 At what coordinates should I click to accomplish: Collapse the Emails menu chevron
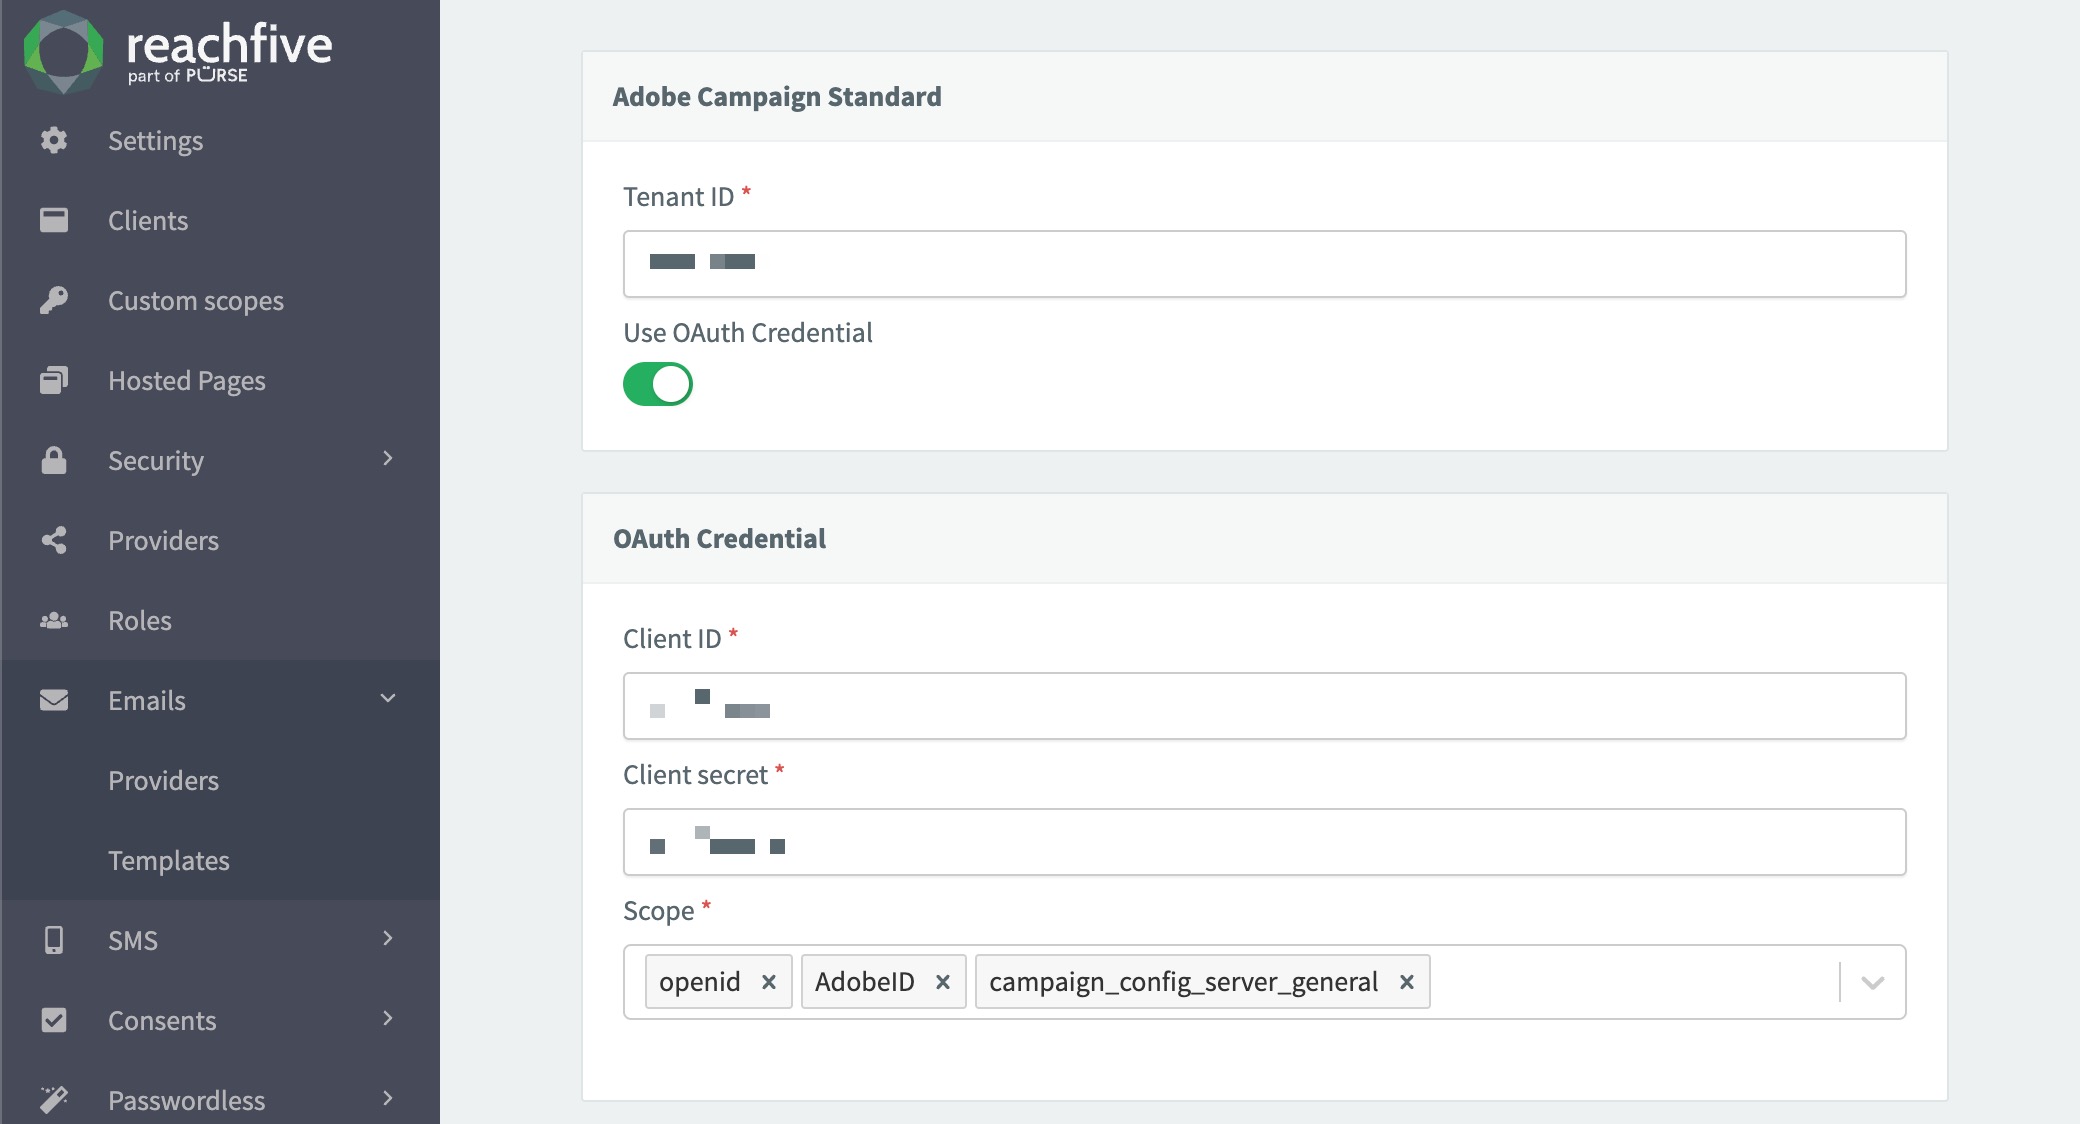pyautogui.click(x=388, y=699)
